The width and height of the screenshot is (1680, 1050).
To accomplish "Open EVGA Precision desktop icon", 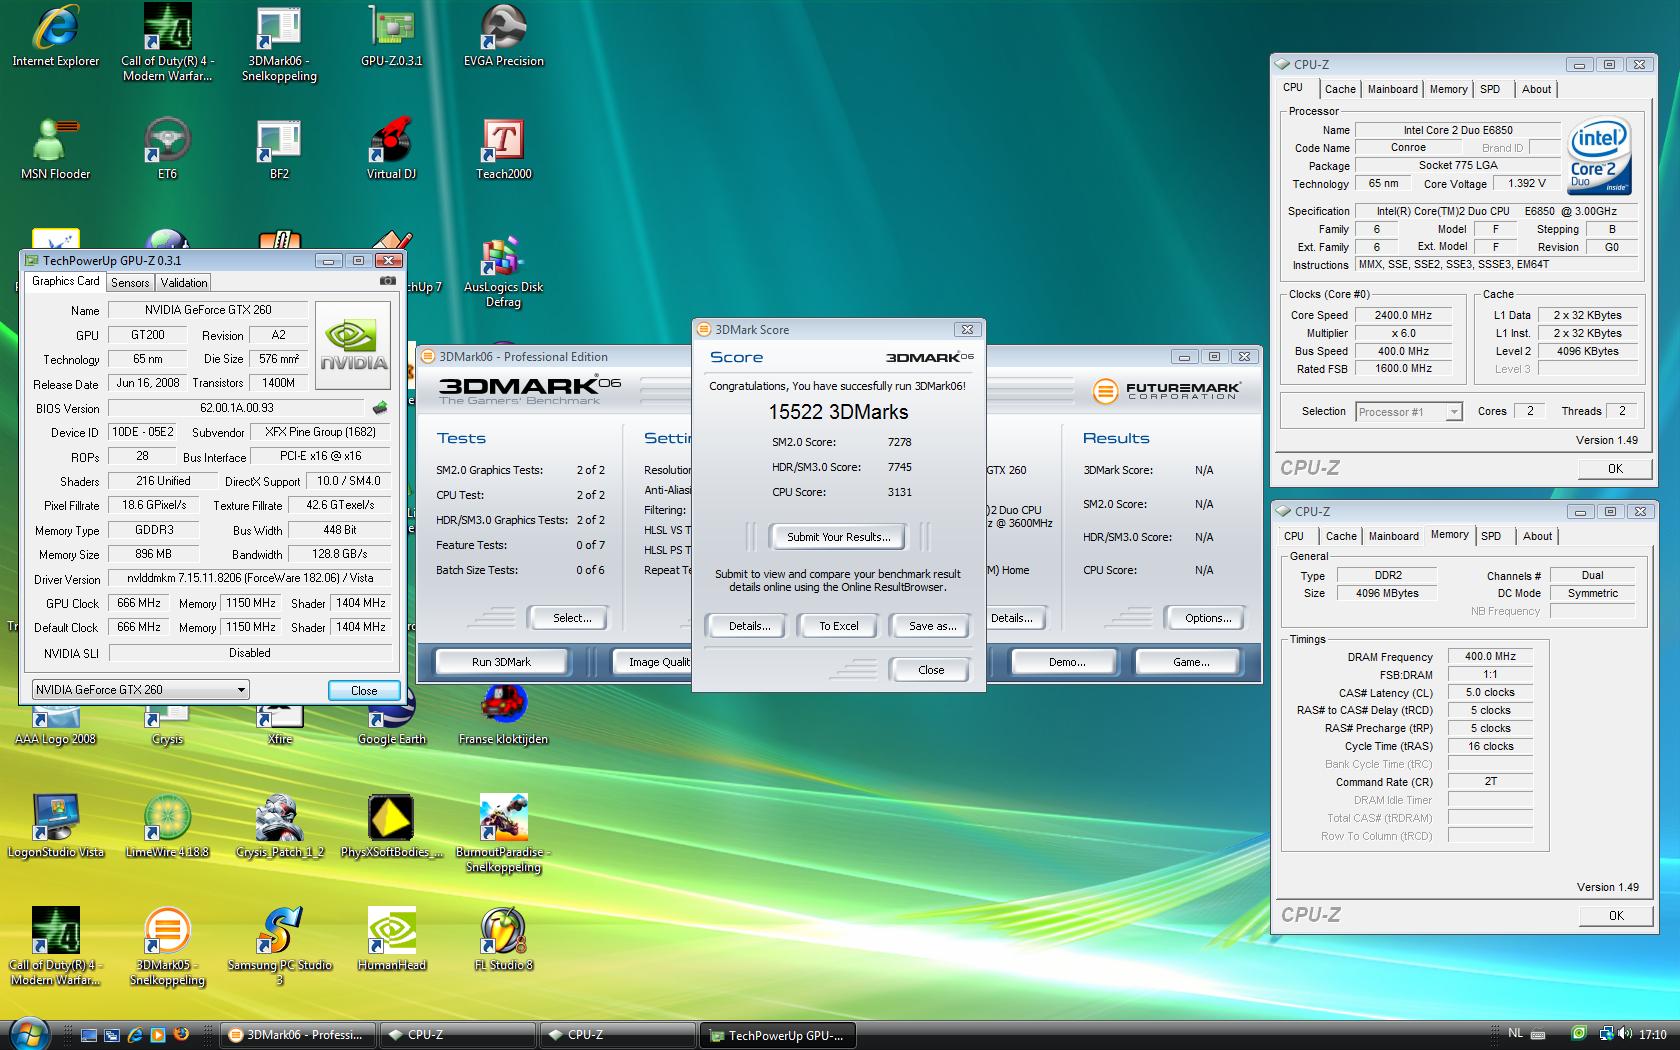I will [x=503, y=36].
